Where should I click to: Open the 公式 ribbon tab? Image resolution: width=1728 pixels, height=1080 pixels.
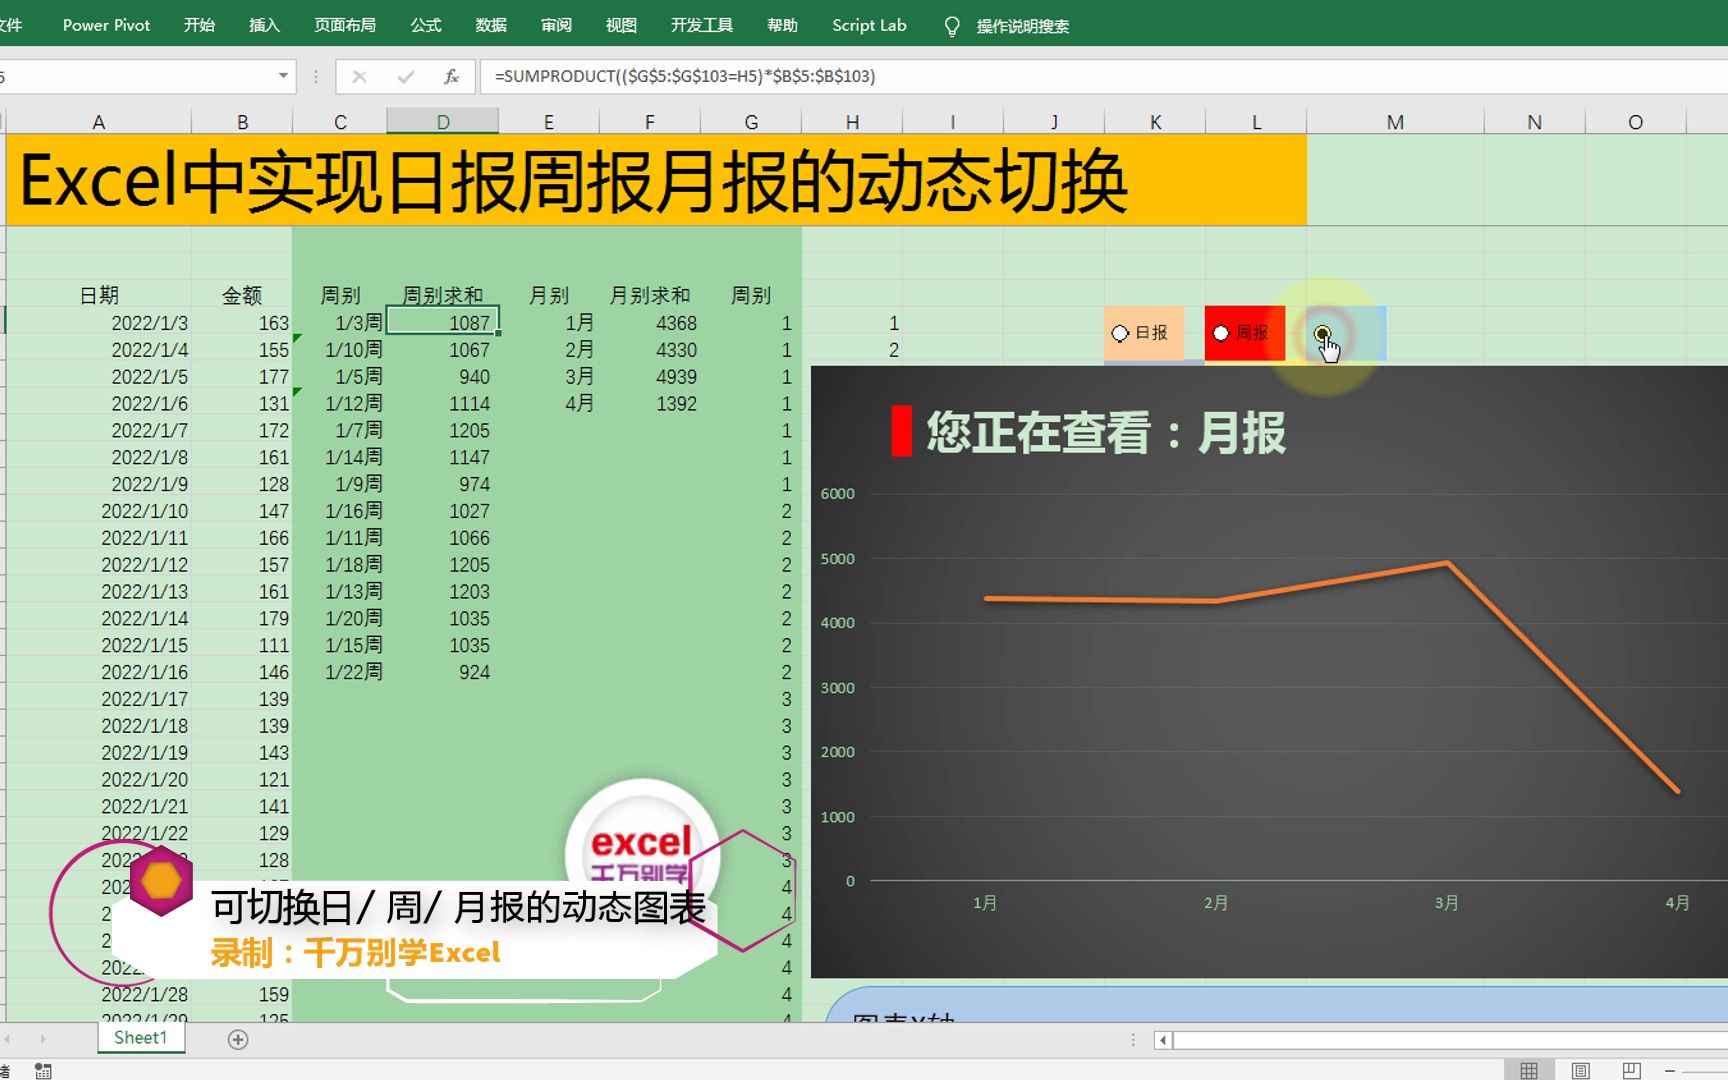point(426,25)
